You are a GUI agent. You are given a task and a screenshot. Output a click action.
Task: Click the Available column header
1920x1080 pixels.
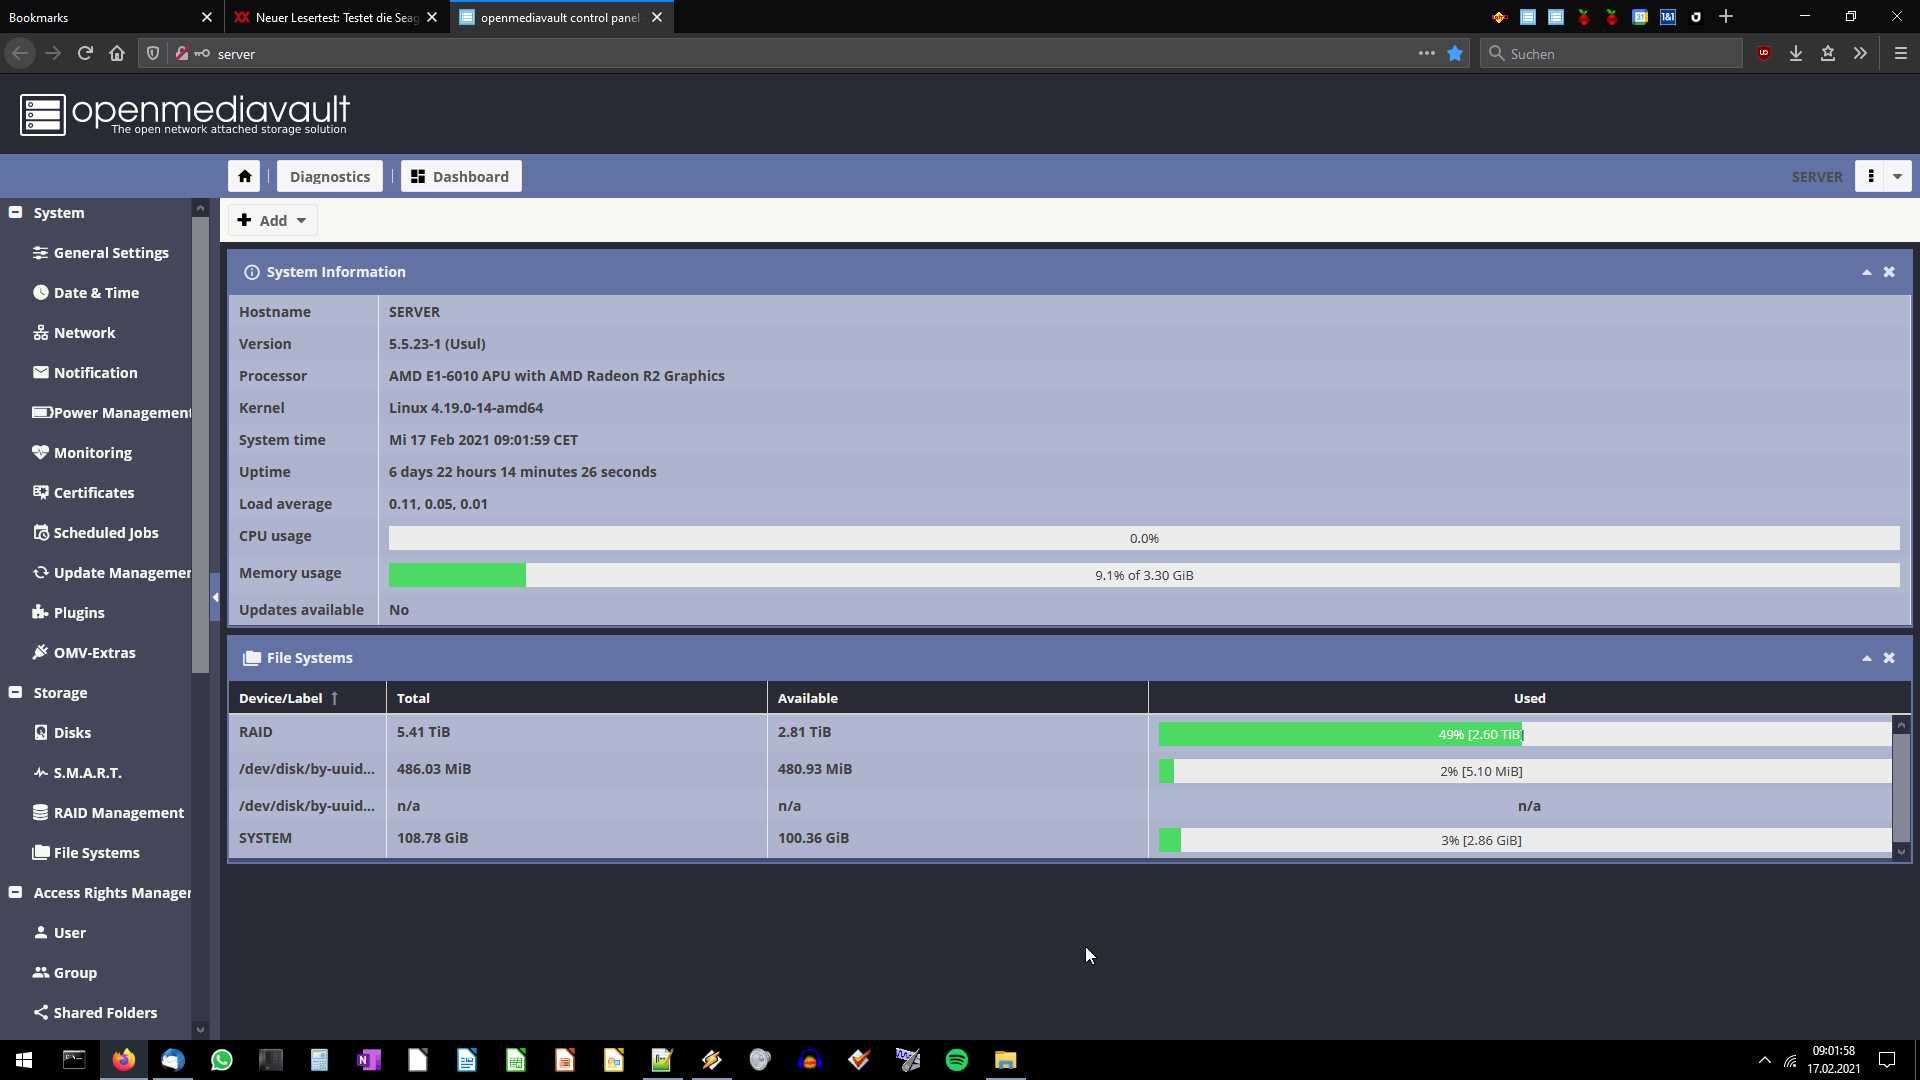tap(958, 698)
